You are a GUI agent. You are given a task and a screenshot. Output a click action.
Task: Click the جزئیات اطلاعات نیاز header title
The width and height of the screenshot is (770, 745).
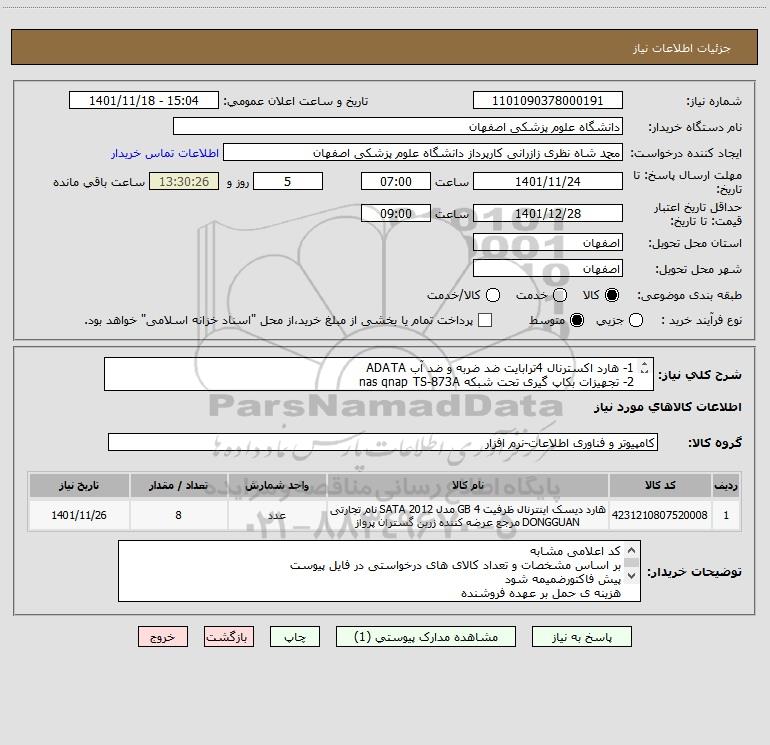coord(682,48)
